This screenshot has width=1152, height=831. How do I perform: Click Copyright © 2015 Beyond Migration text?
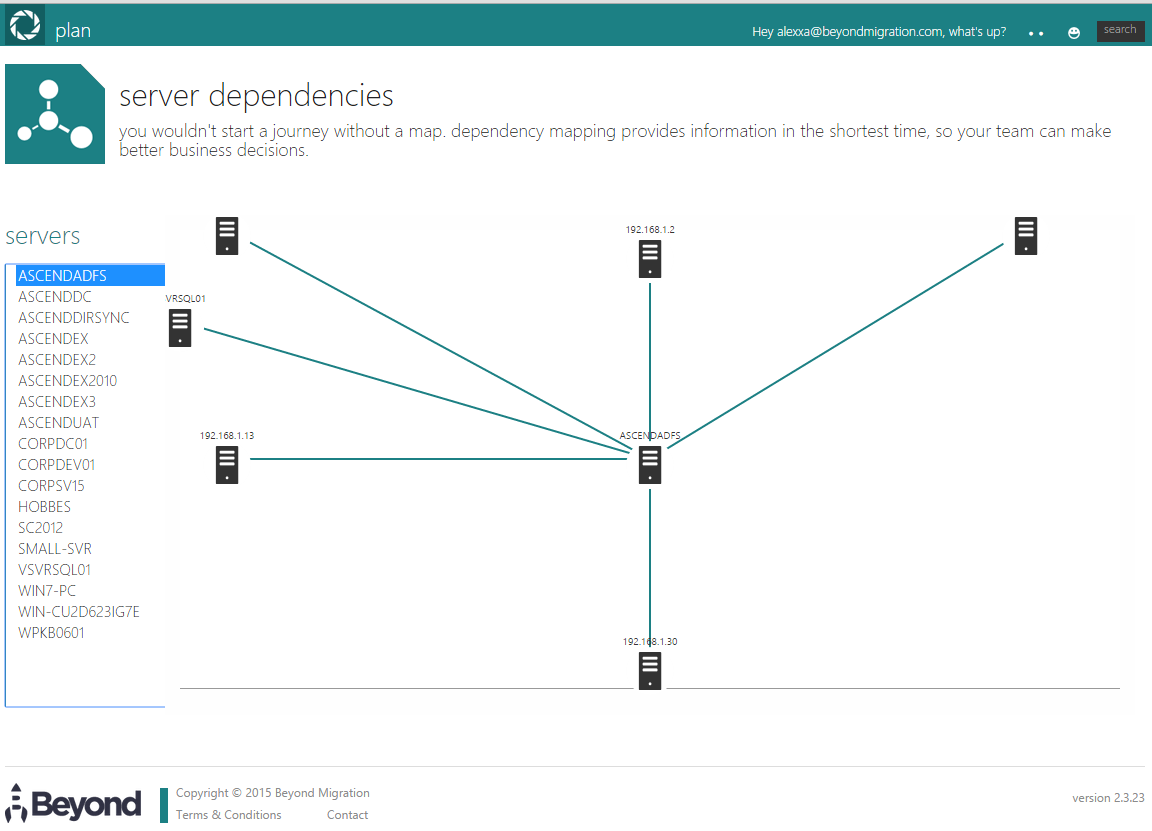tap(273, 793)
